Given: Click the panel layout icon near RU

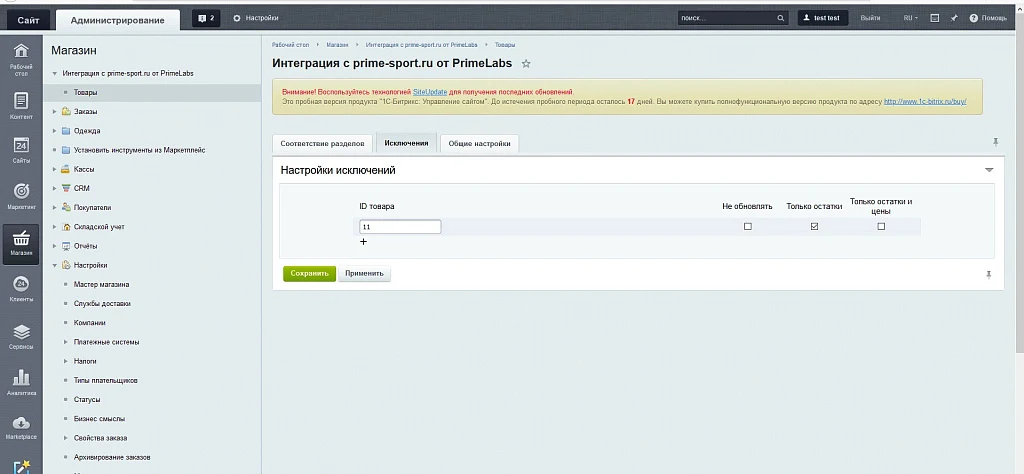Looking at the screenshot, I should tap(935, 18).
